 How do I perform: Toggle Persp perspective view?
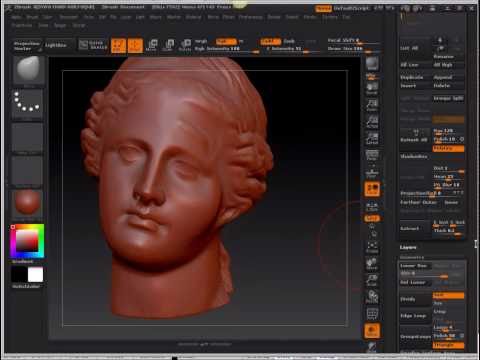372,155
